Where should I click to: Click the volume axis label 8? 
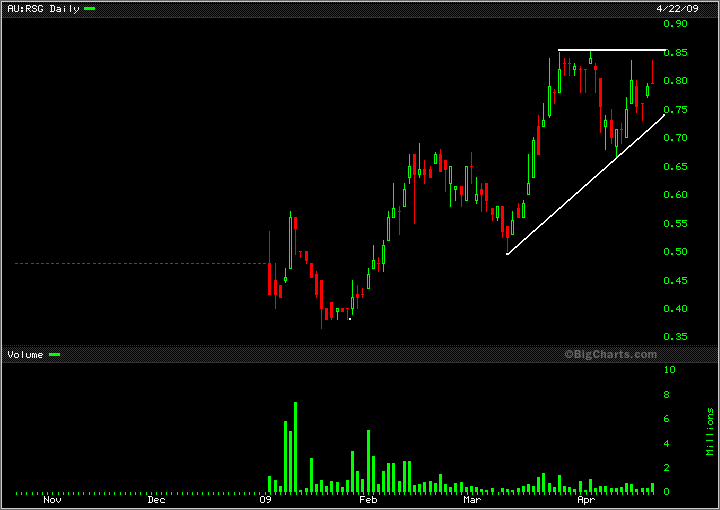[x=667, y=395]
